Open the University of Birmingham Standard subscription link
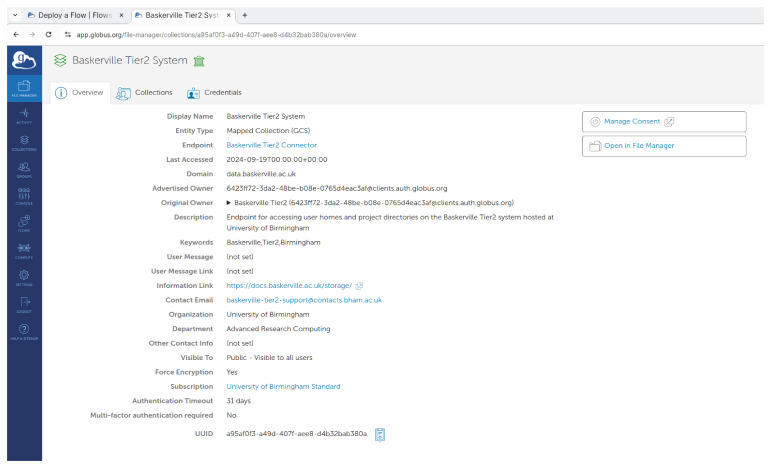 (283, 386)
